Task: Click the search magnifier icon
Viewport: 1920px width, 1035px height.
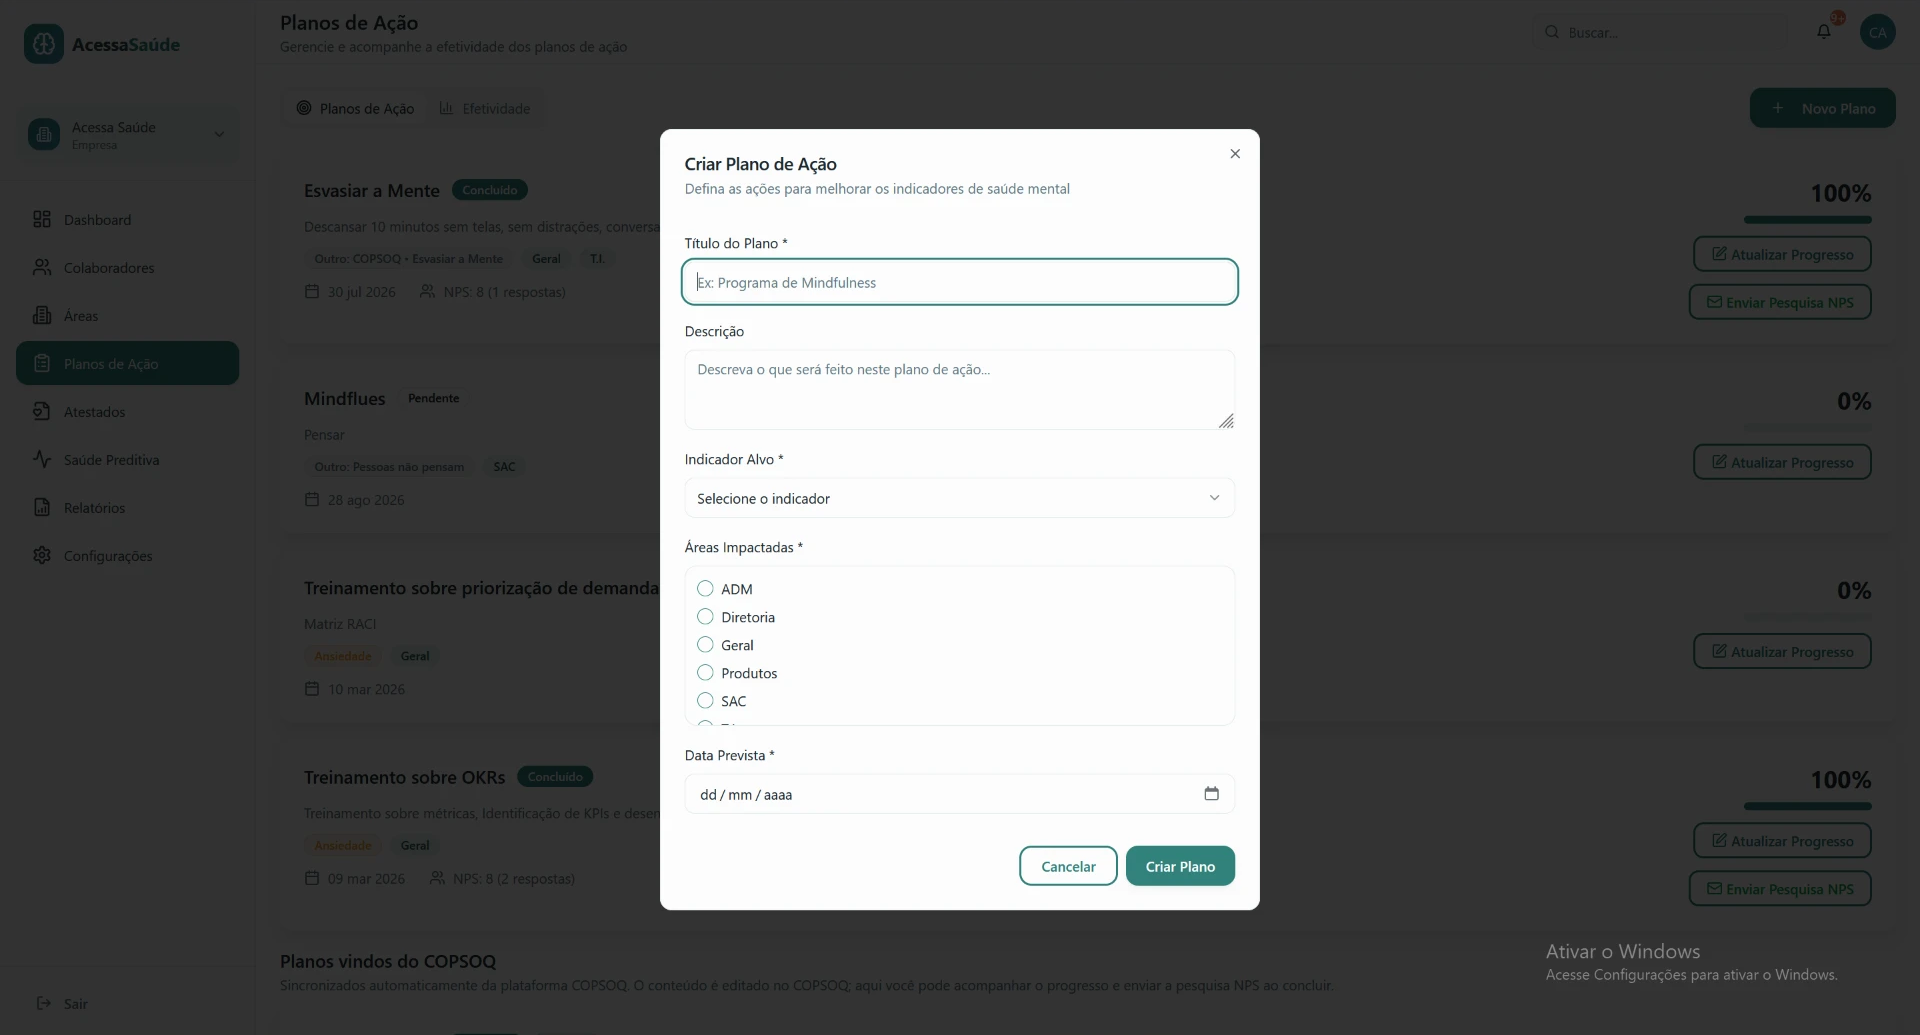Action: [1552, 32]
